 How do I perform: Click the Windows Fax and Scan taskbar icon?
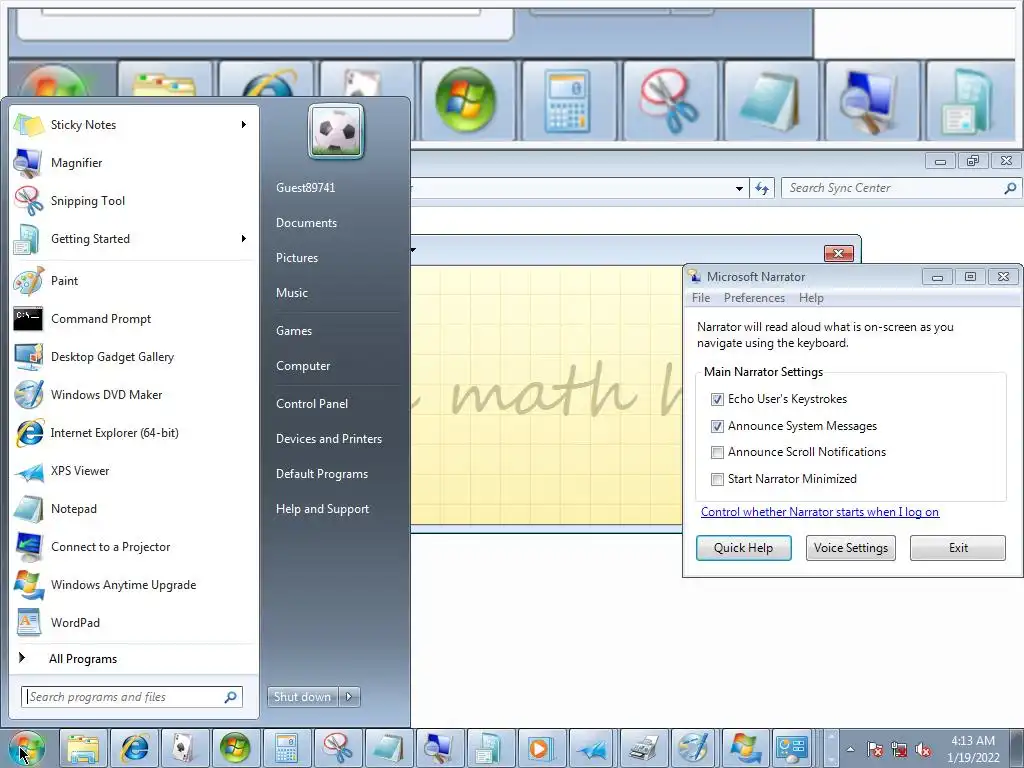(643, 748)
